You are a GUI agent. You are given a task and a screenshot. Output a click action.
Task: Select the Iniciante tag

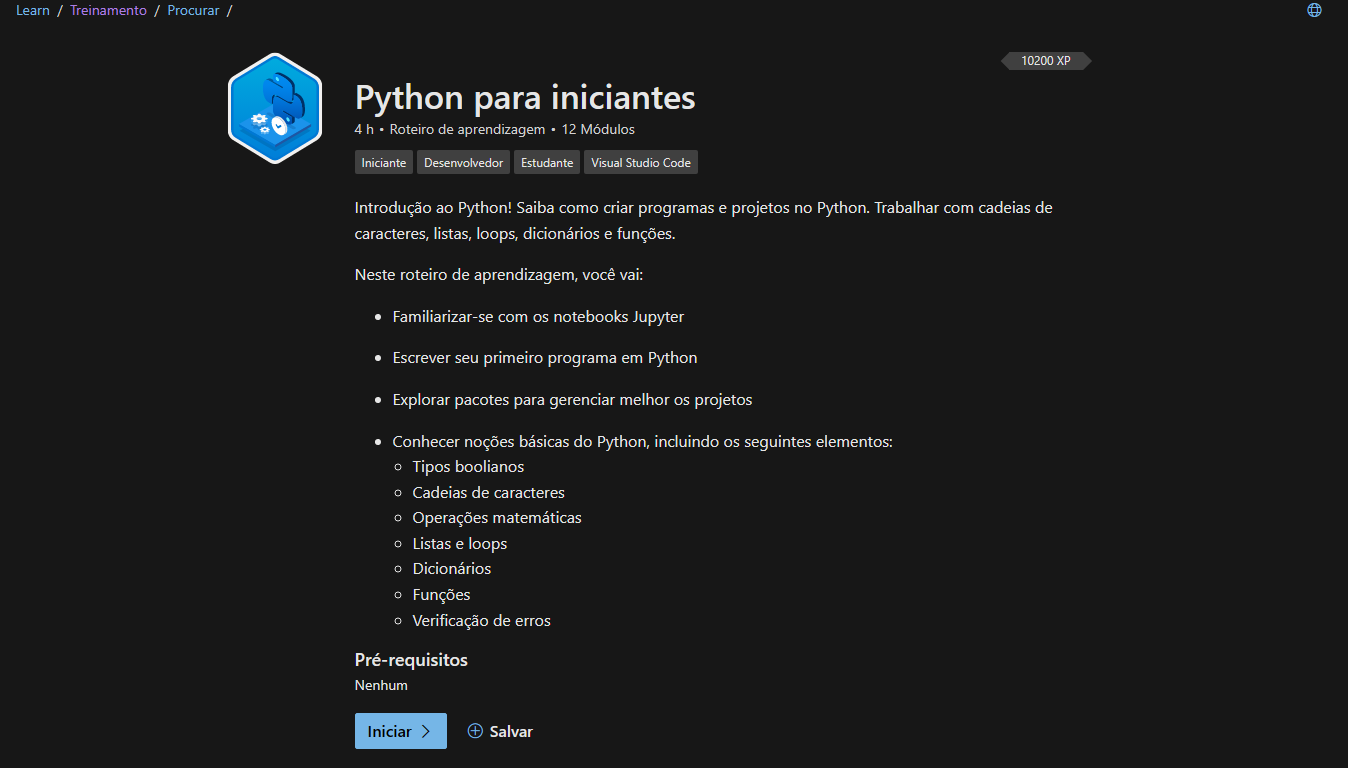pos(384,162)
